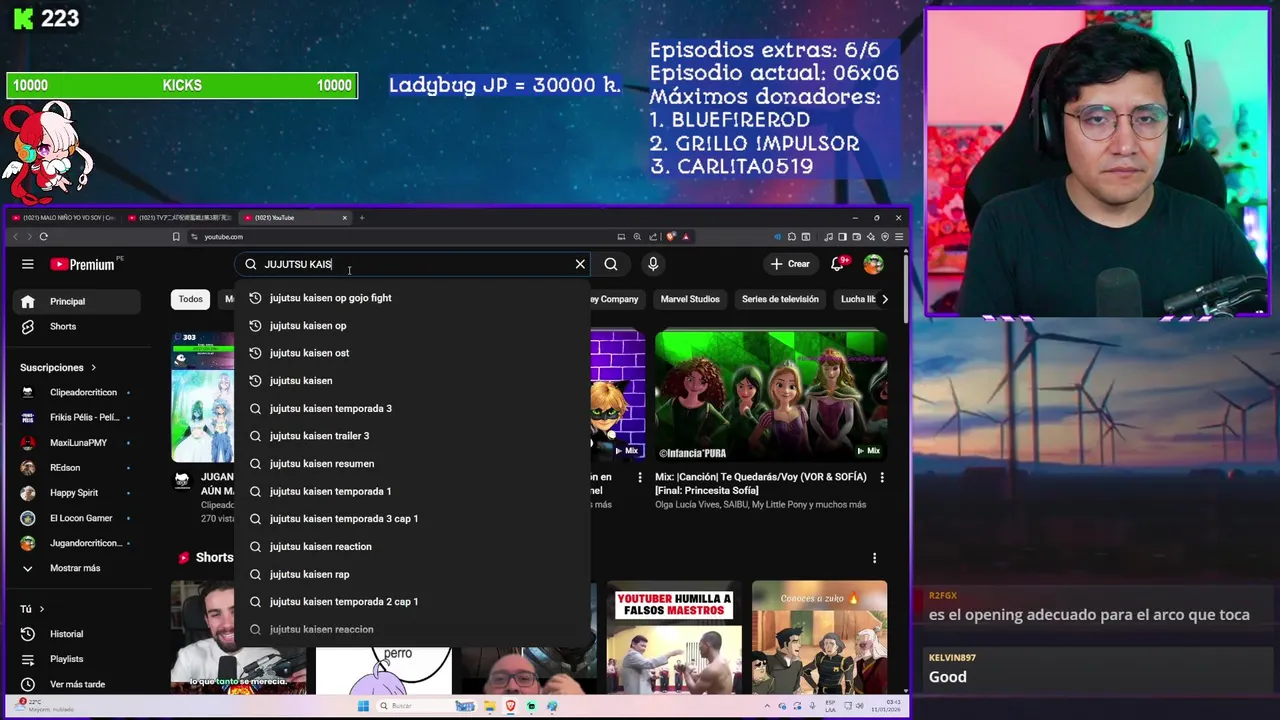This screenshot has height=720, width=1280.
Task: Click the Brave Shields lion icon
Action: (671, 237)
